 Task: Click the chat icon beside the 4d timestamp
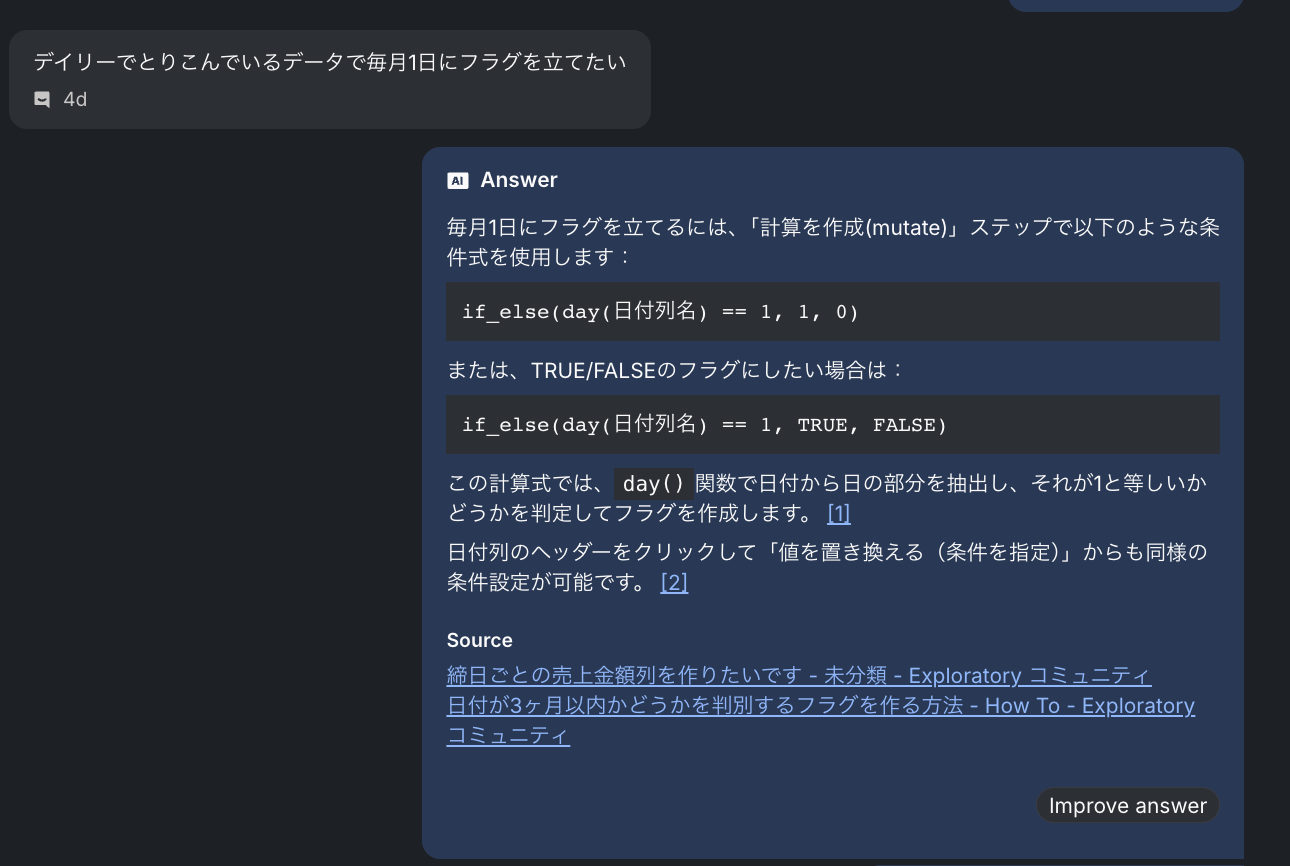[42, 99]
